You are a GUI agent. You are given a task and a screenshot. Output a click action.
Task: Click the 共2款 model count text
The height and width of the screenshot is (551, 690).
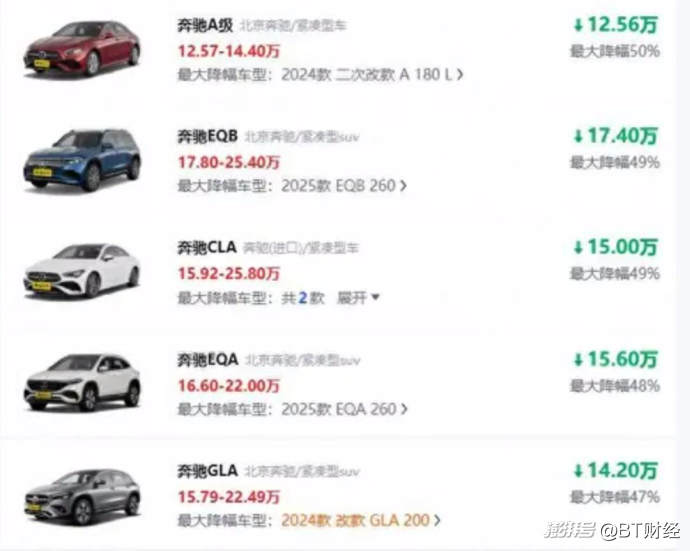point(303,298)
